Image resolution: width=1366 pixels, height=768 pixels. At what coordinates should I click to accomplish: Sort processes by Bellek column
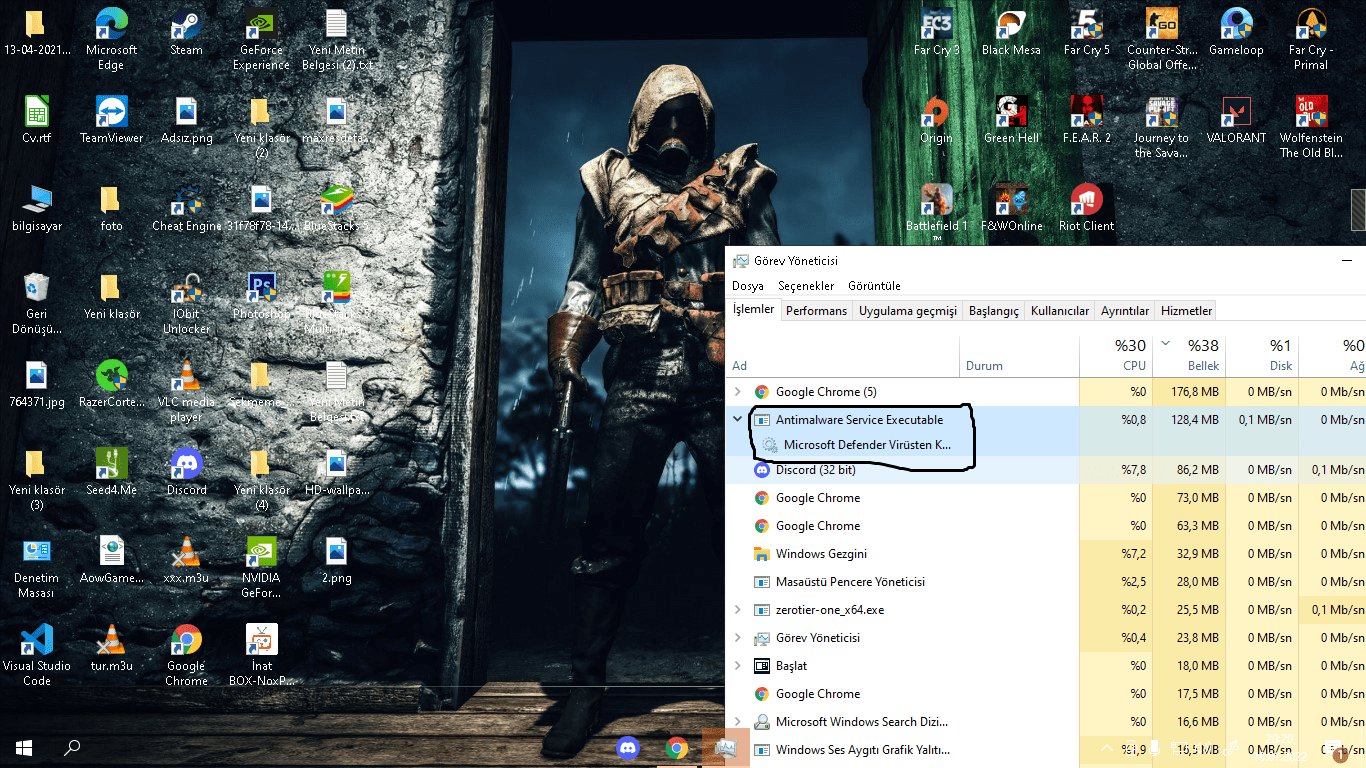click(1190, 355)
